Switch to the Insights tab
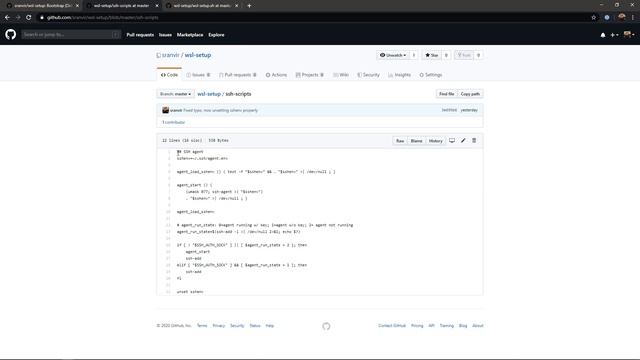Image resolution: width=640 pixels, height=360 pixels. 400,75
